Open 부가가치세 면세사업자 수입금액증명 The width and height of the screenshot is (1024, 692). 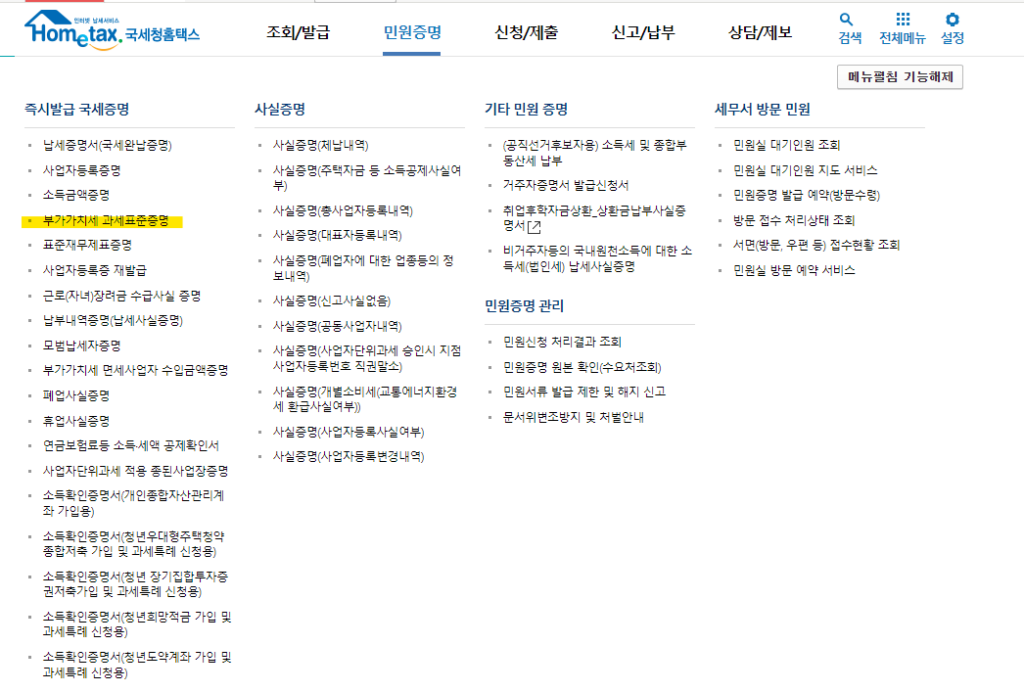135,370
